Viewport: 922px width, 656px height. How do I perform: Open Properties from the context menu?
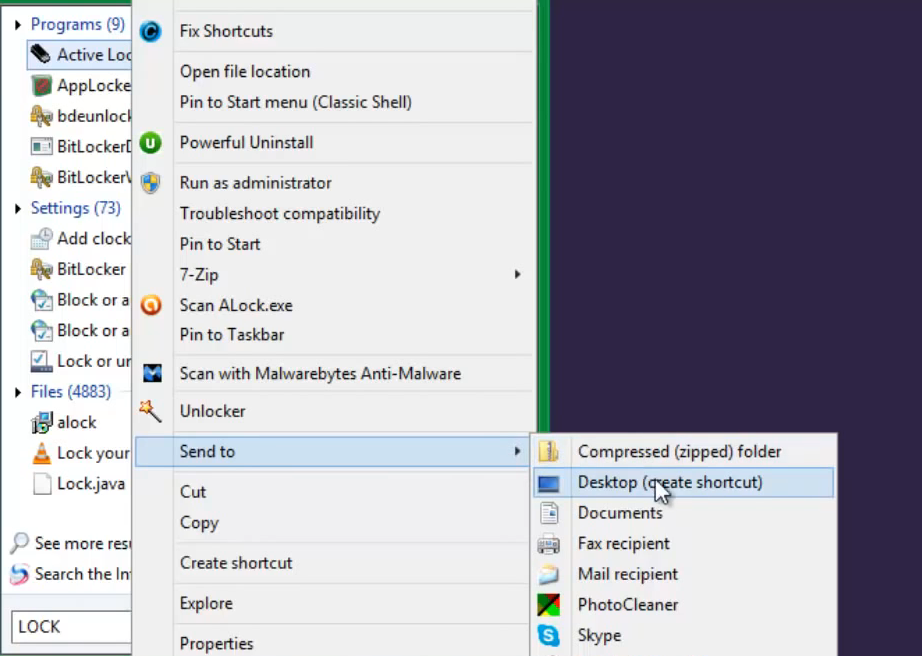[x=216, y=644]
